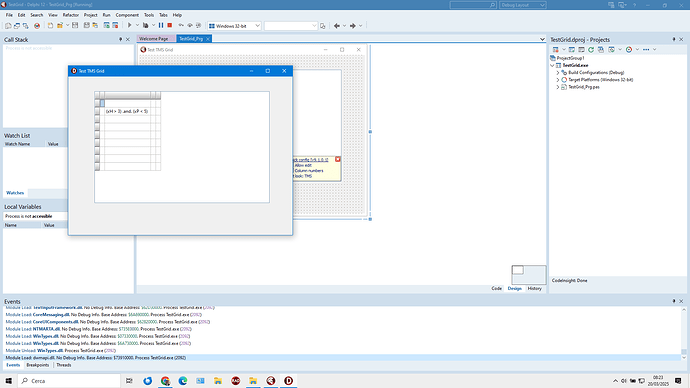Click the Windows search box labeled Cerca

(69, 381)
